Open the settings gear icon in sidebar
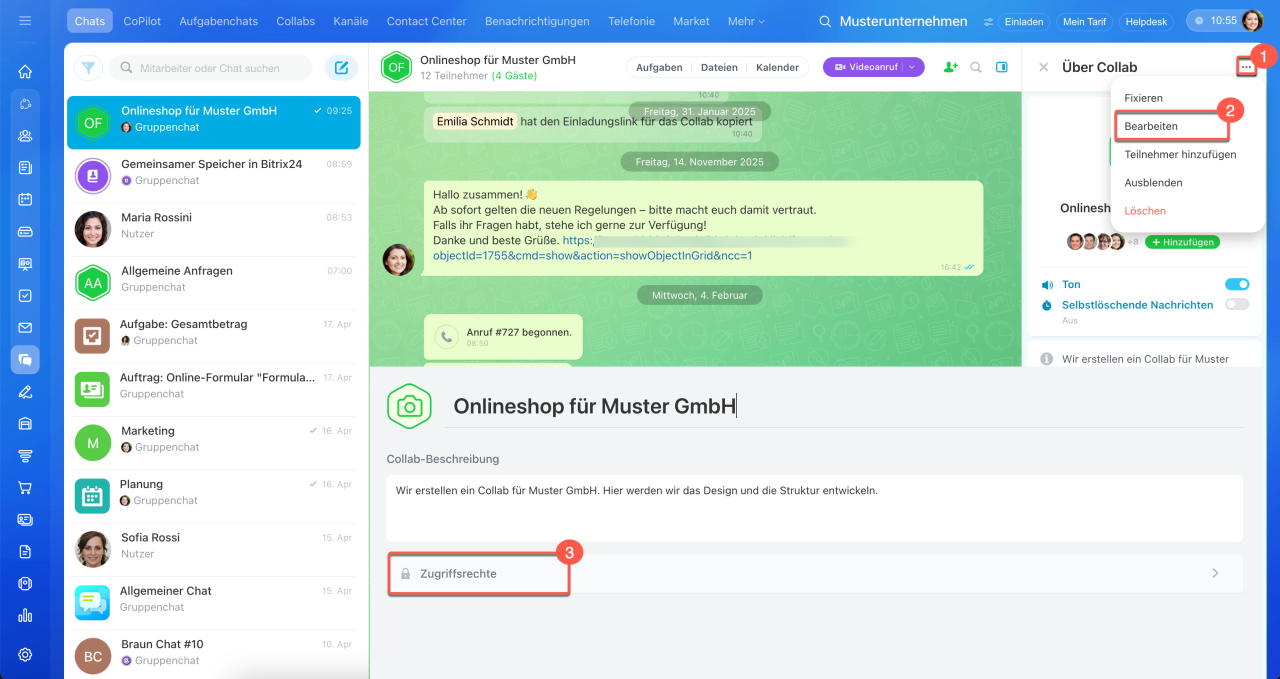Viewport: 1280px width, 679px height. 25,655
